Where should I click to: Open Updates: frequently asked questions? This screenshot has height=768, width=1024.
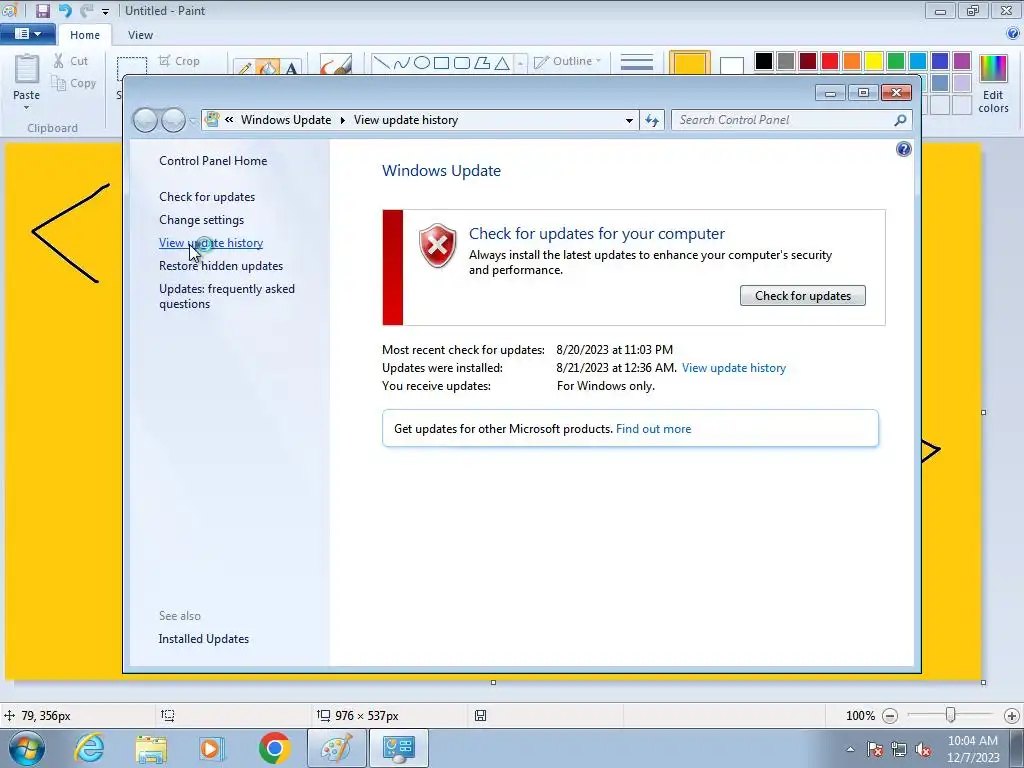(227, 296)
